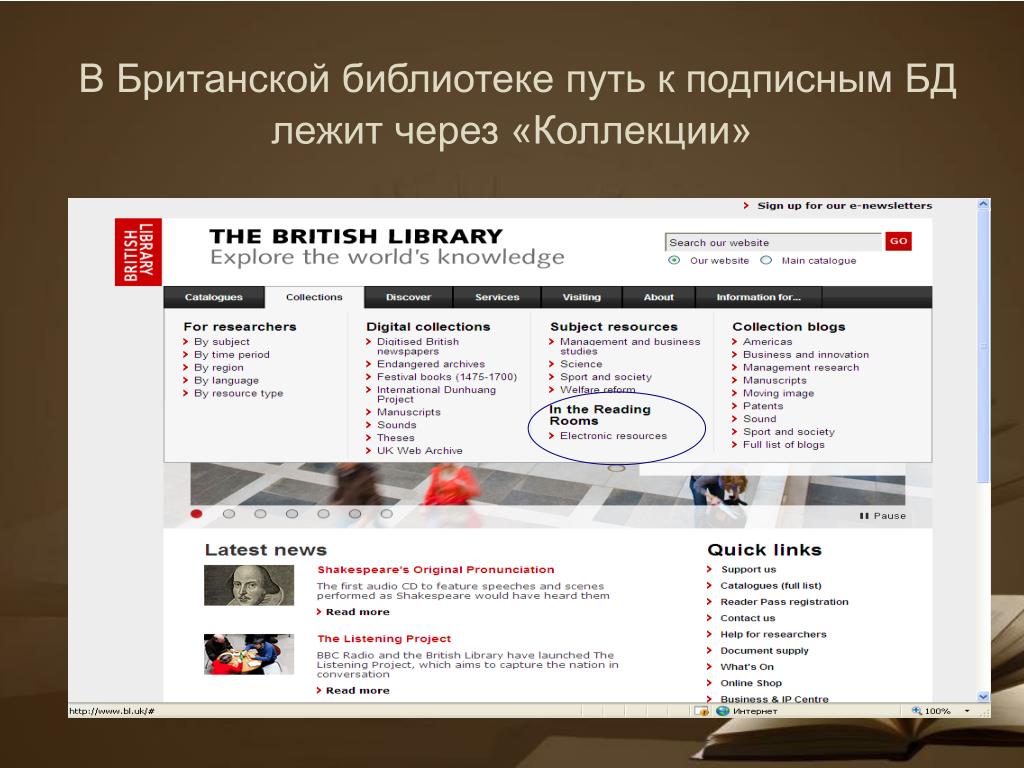Open the Collections menu tab
Screen dimensions: 1024x768
point(314,297)
